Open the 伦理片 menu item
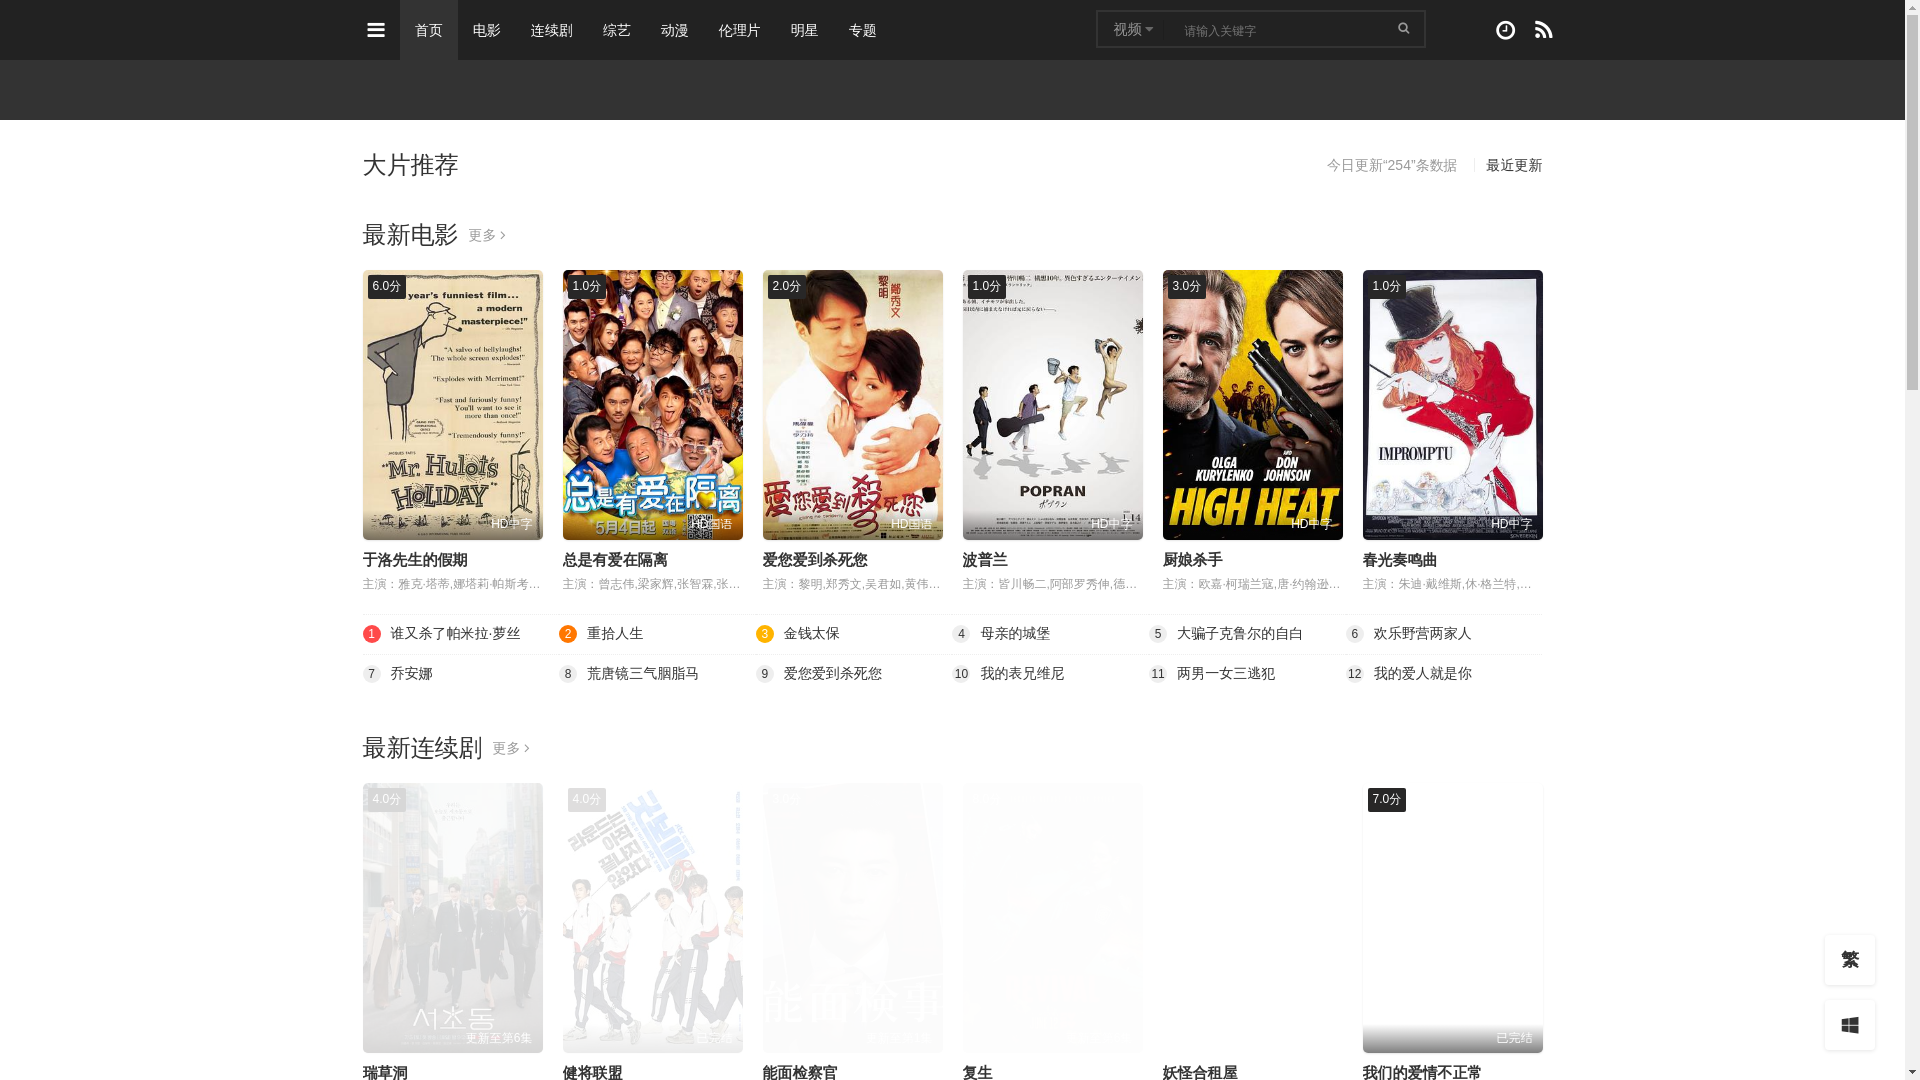The width and height of the screenshot is (1920, 1080). click(x=740, y=30)
